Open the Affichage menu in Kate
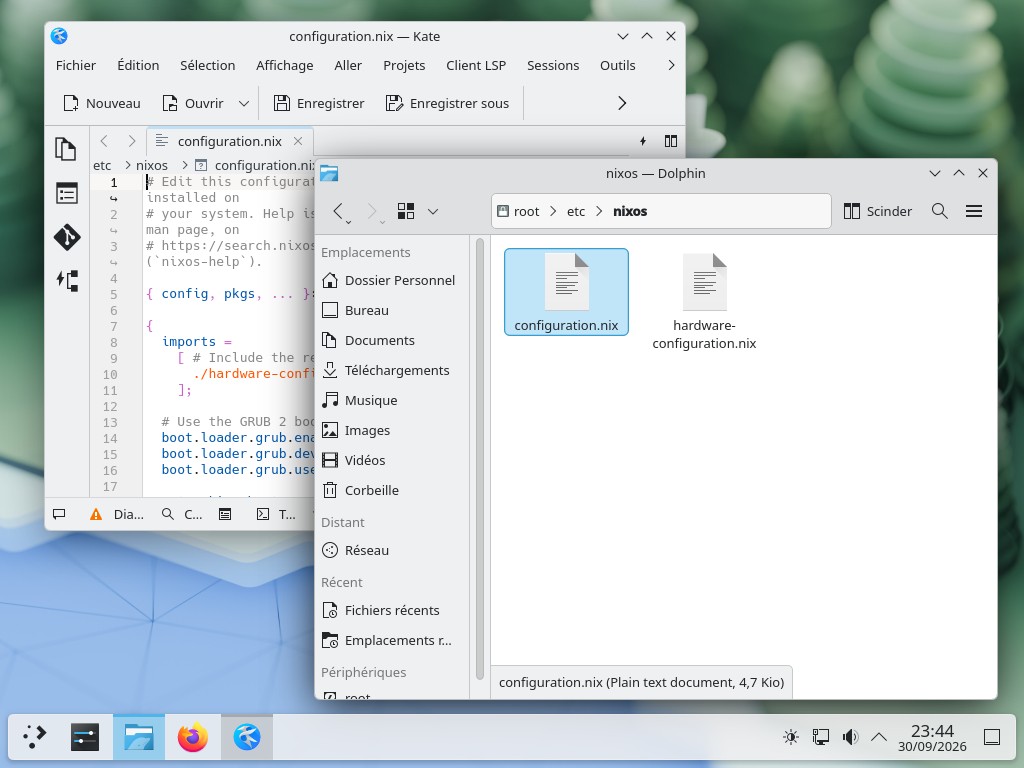 [x=285, y=65]
